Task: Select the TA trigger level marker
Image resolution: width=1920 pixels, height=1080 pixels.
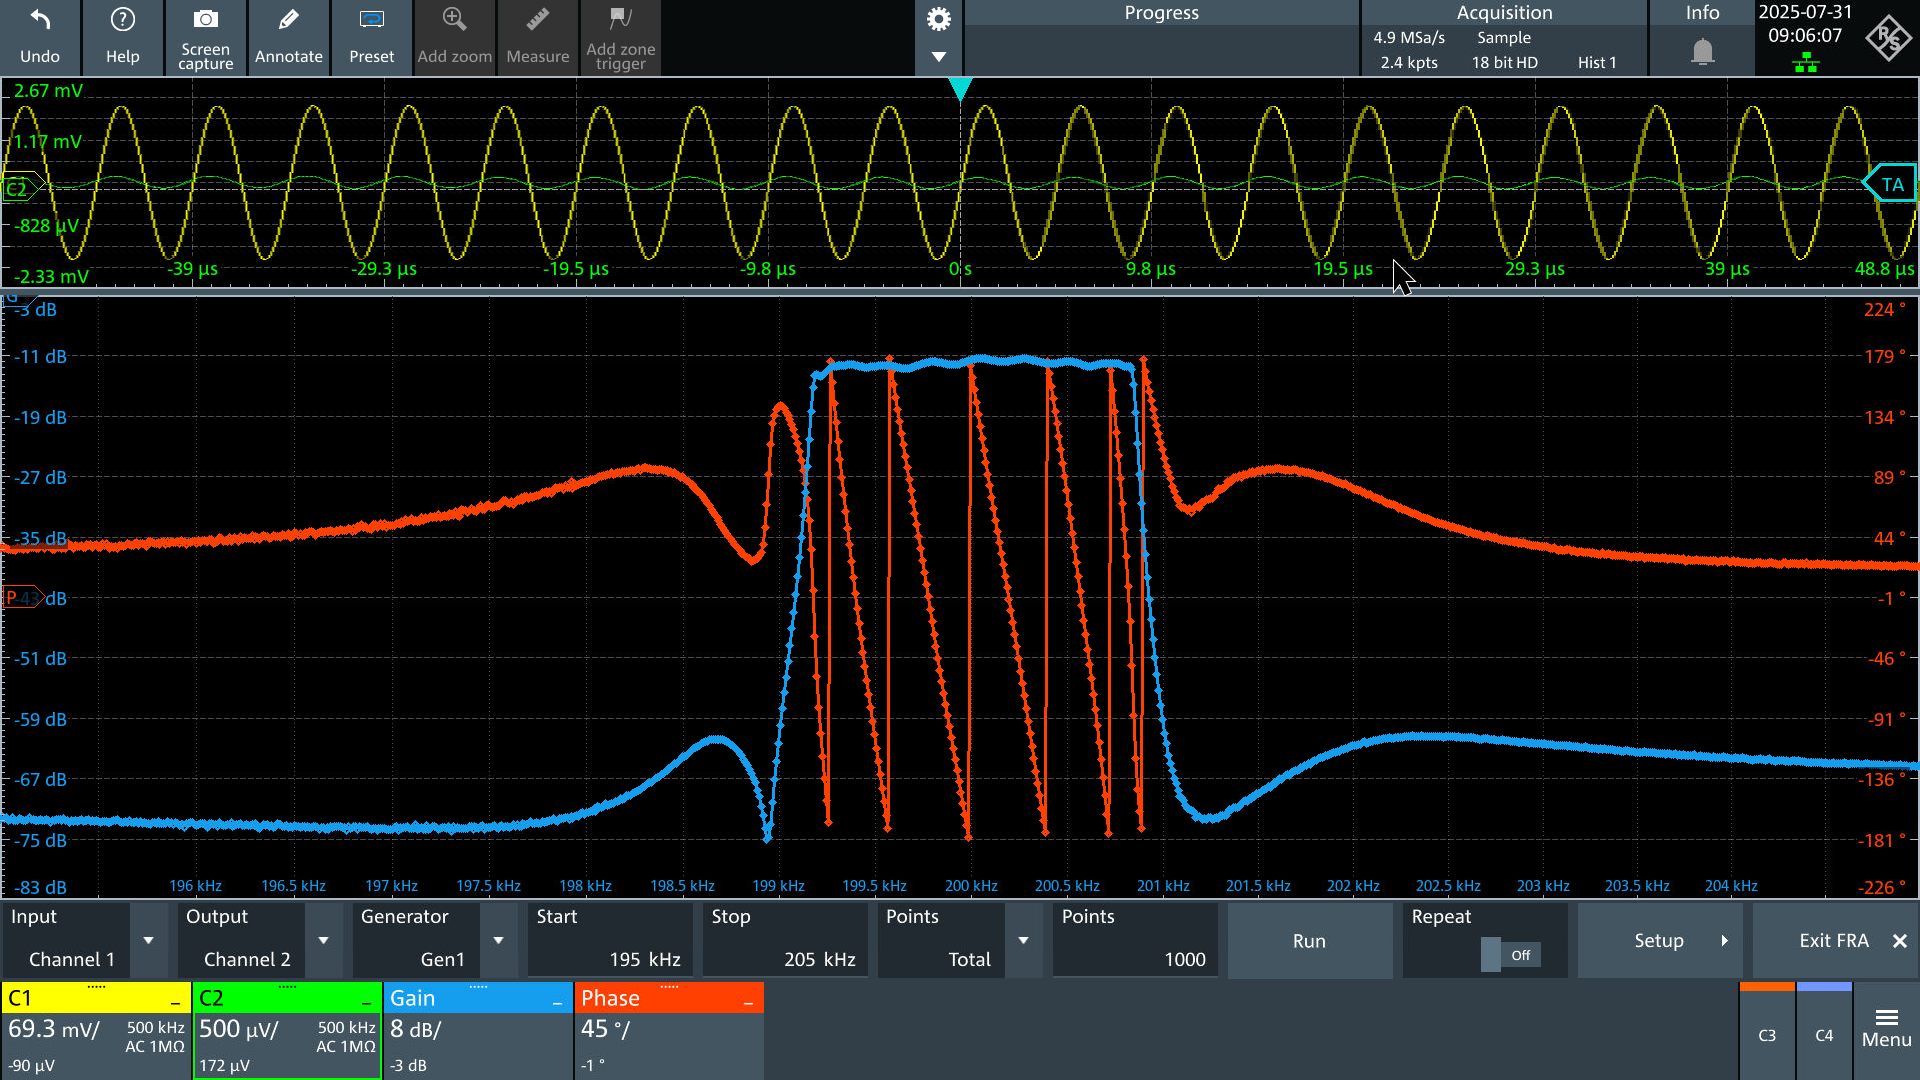Action: coord(1891,184)
